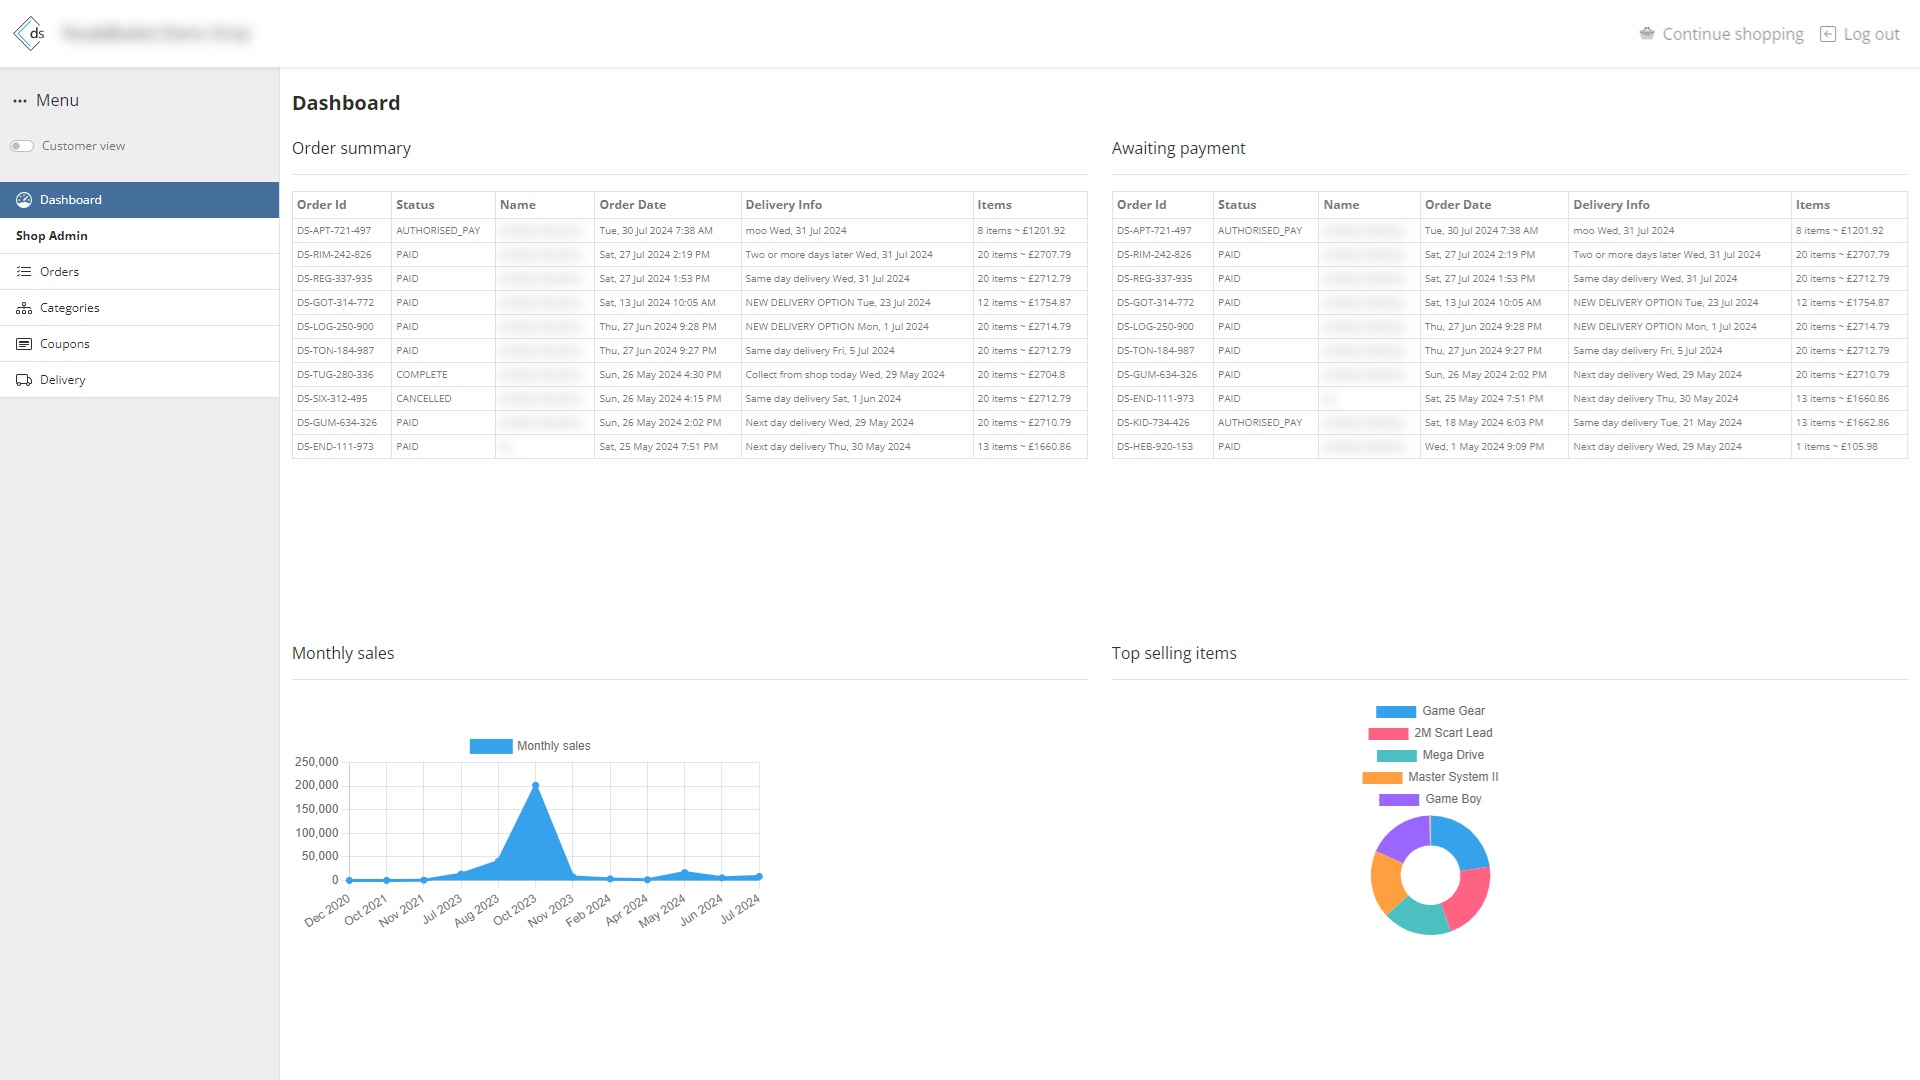Click order DS-TON-184-987 in Order summary
Viewport: 1920px width, 1080px height.
[335, 351]
